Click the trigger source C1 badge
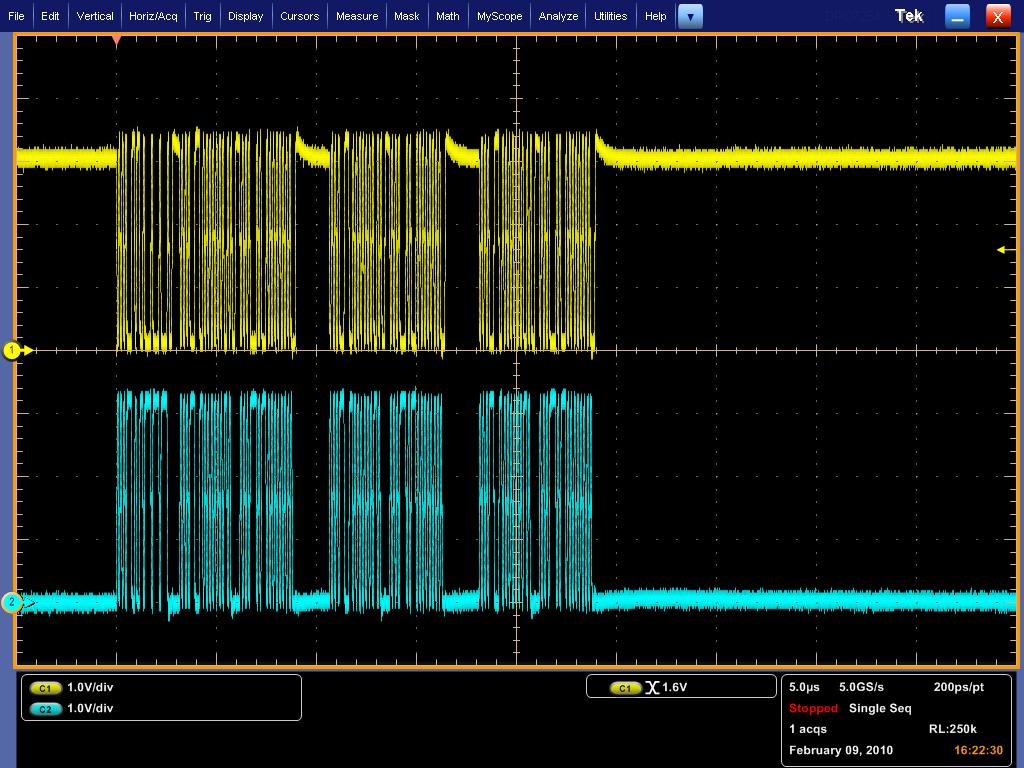This screenshot has height=768, width=1024. (x=625, y=688)
